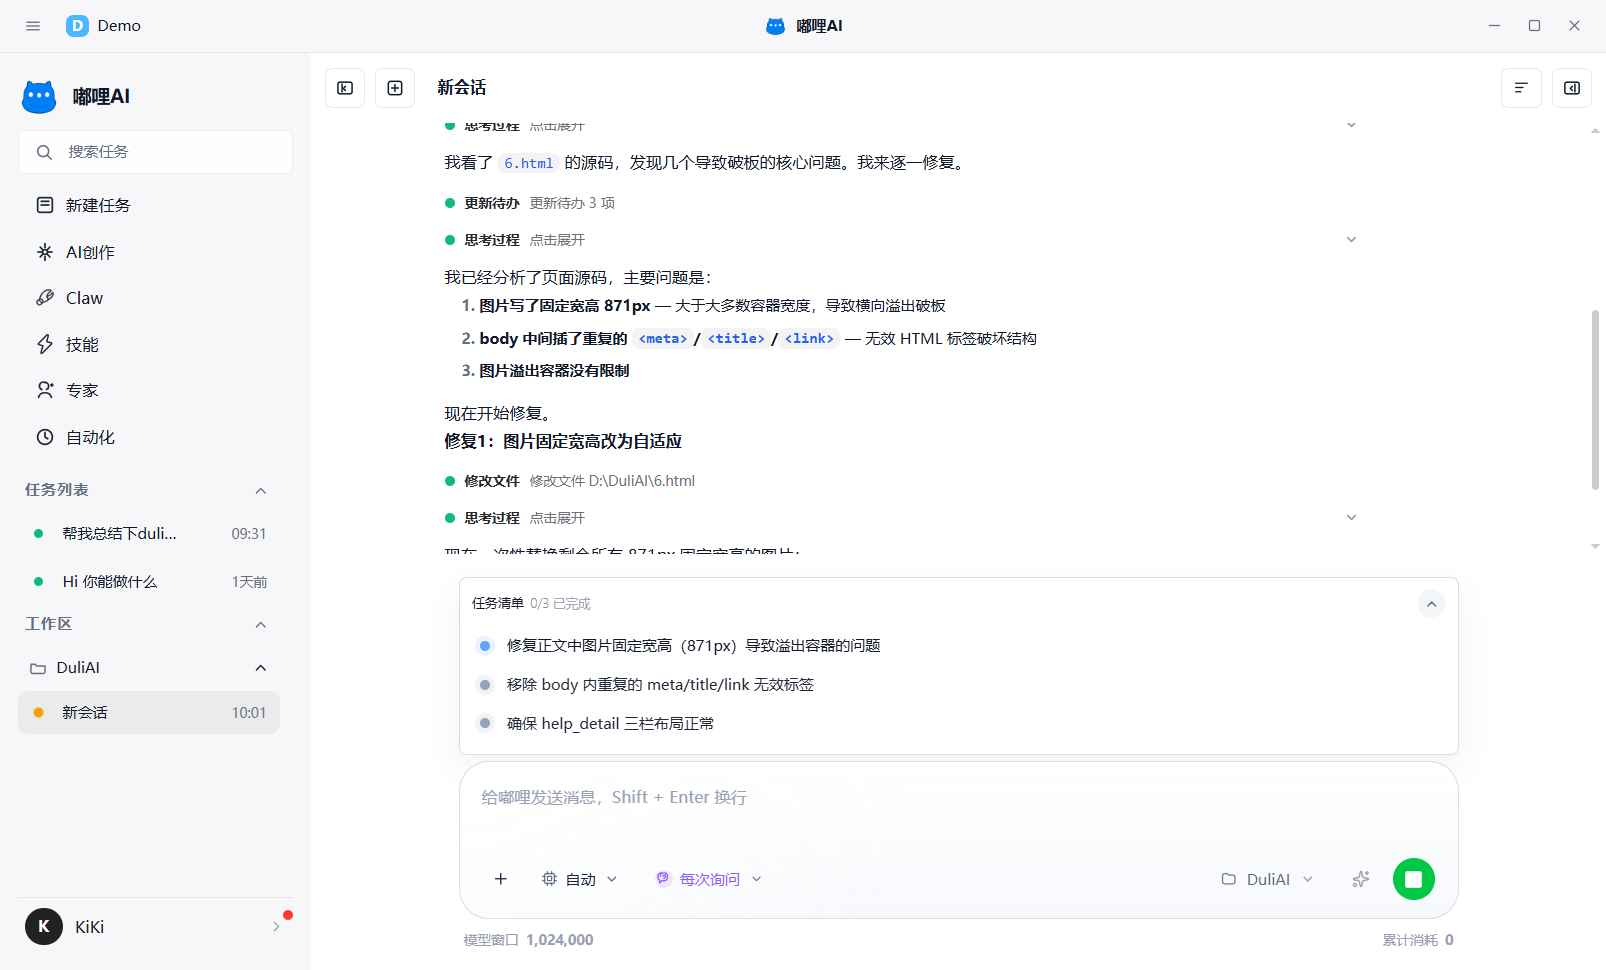The height and width of the screenshot is (970, 1606).
Task: Collapse the left sidebar panel icon
Action: click(345, 88)
